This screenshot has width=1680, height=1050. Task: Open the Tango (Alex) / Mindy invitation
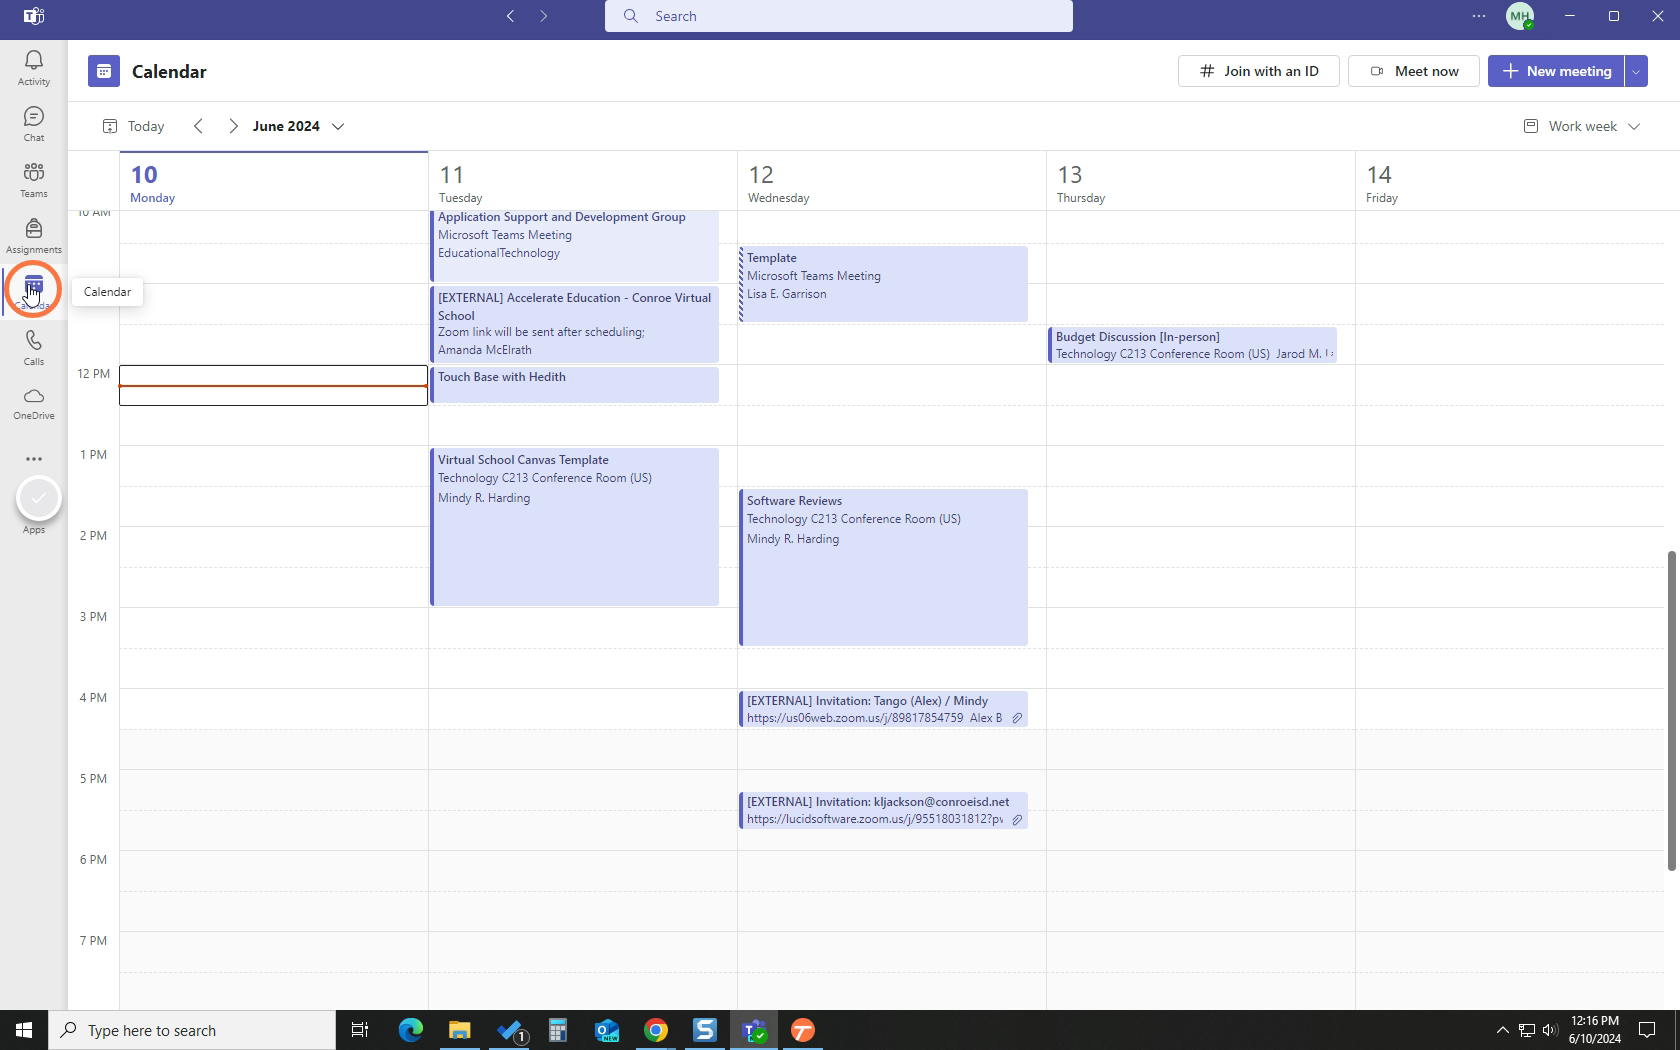coord(883,709)
